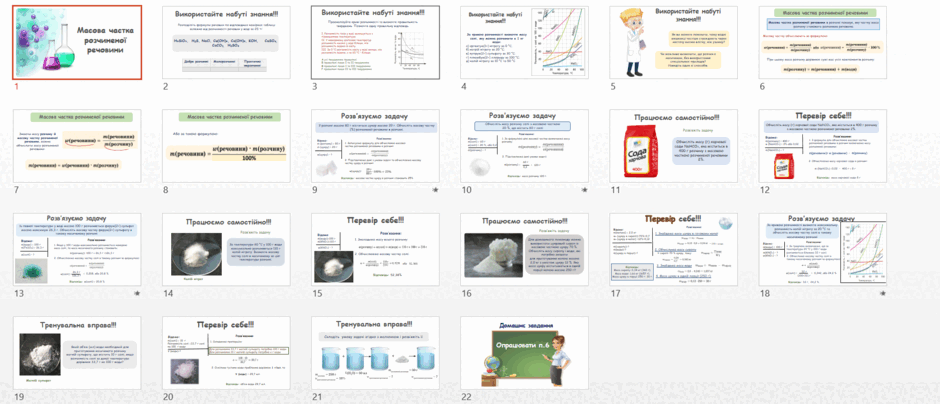940x404 pixels.
Task: Select slide 20 thumbnail "Перевір себе!!!"
Action: pos(226,353)
